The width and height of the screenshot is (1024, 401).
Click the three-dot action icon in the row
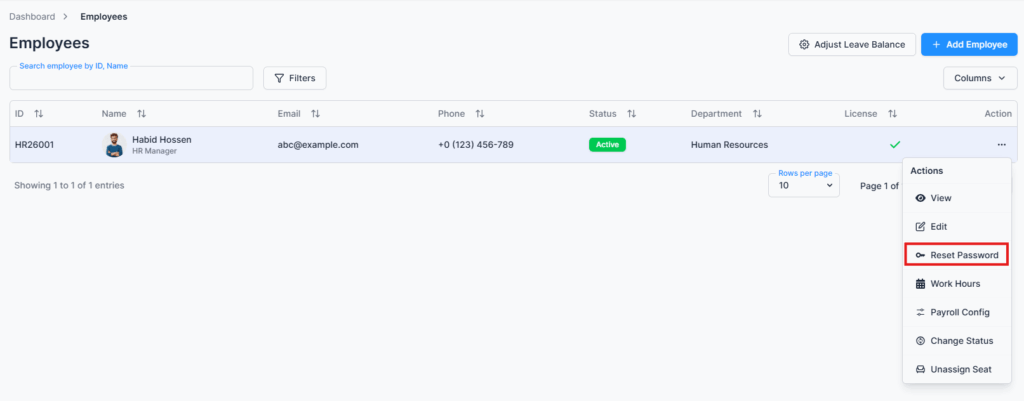[x=1001, y=145]
